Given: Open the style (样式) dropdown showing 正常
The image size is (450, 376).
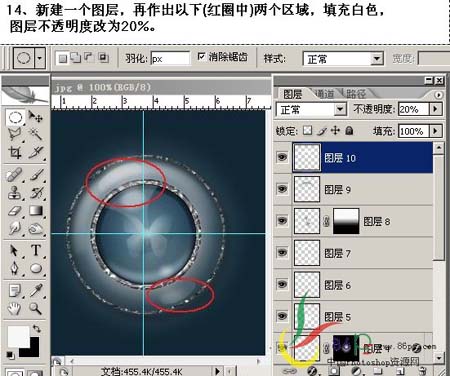Looking at the screenshot, I should [x=343, y=59].
